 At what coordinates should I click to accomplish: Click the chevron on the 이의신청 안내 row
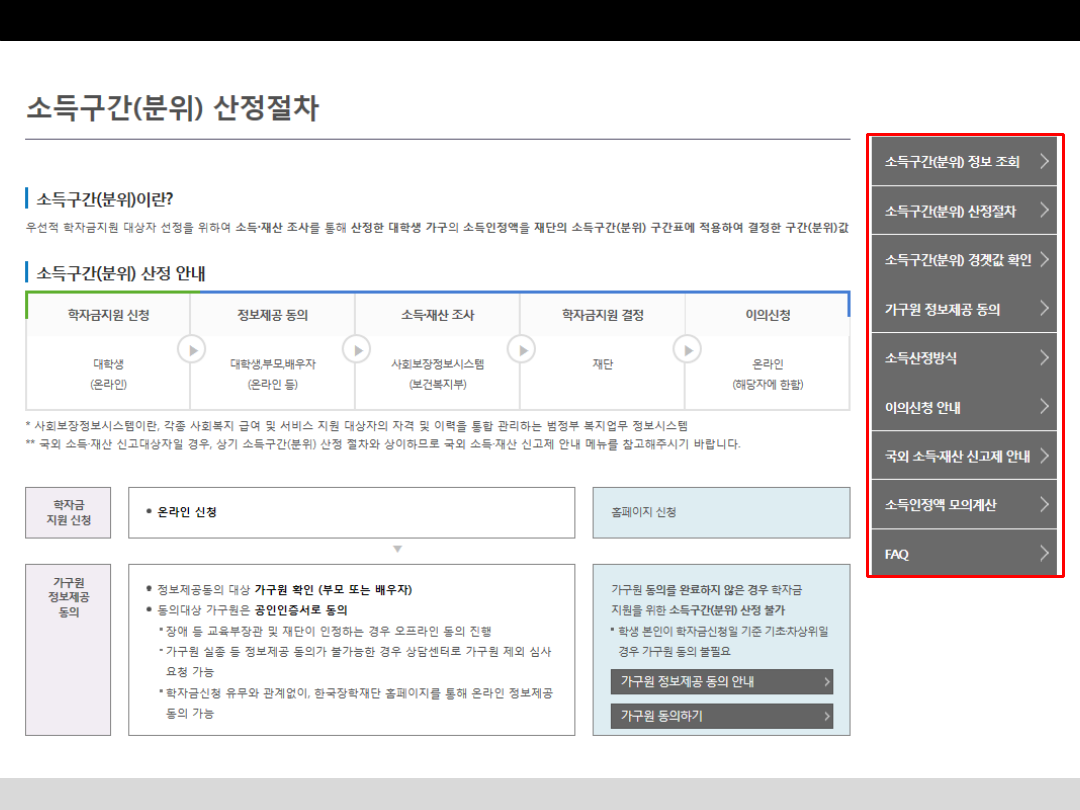pyautogui.click(x=1044, y=406)
